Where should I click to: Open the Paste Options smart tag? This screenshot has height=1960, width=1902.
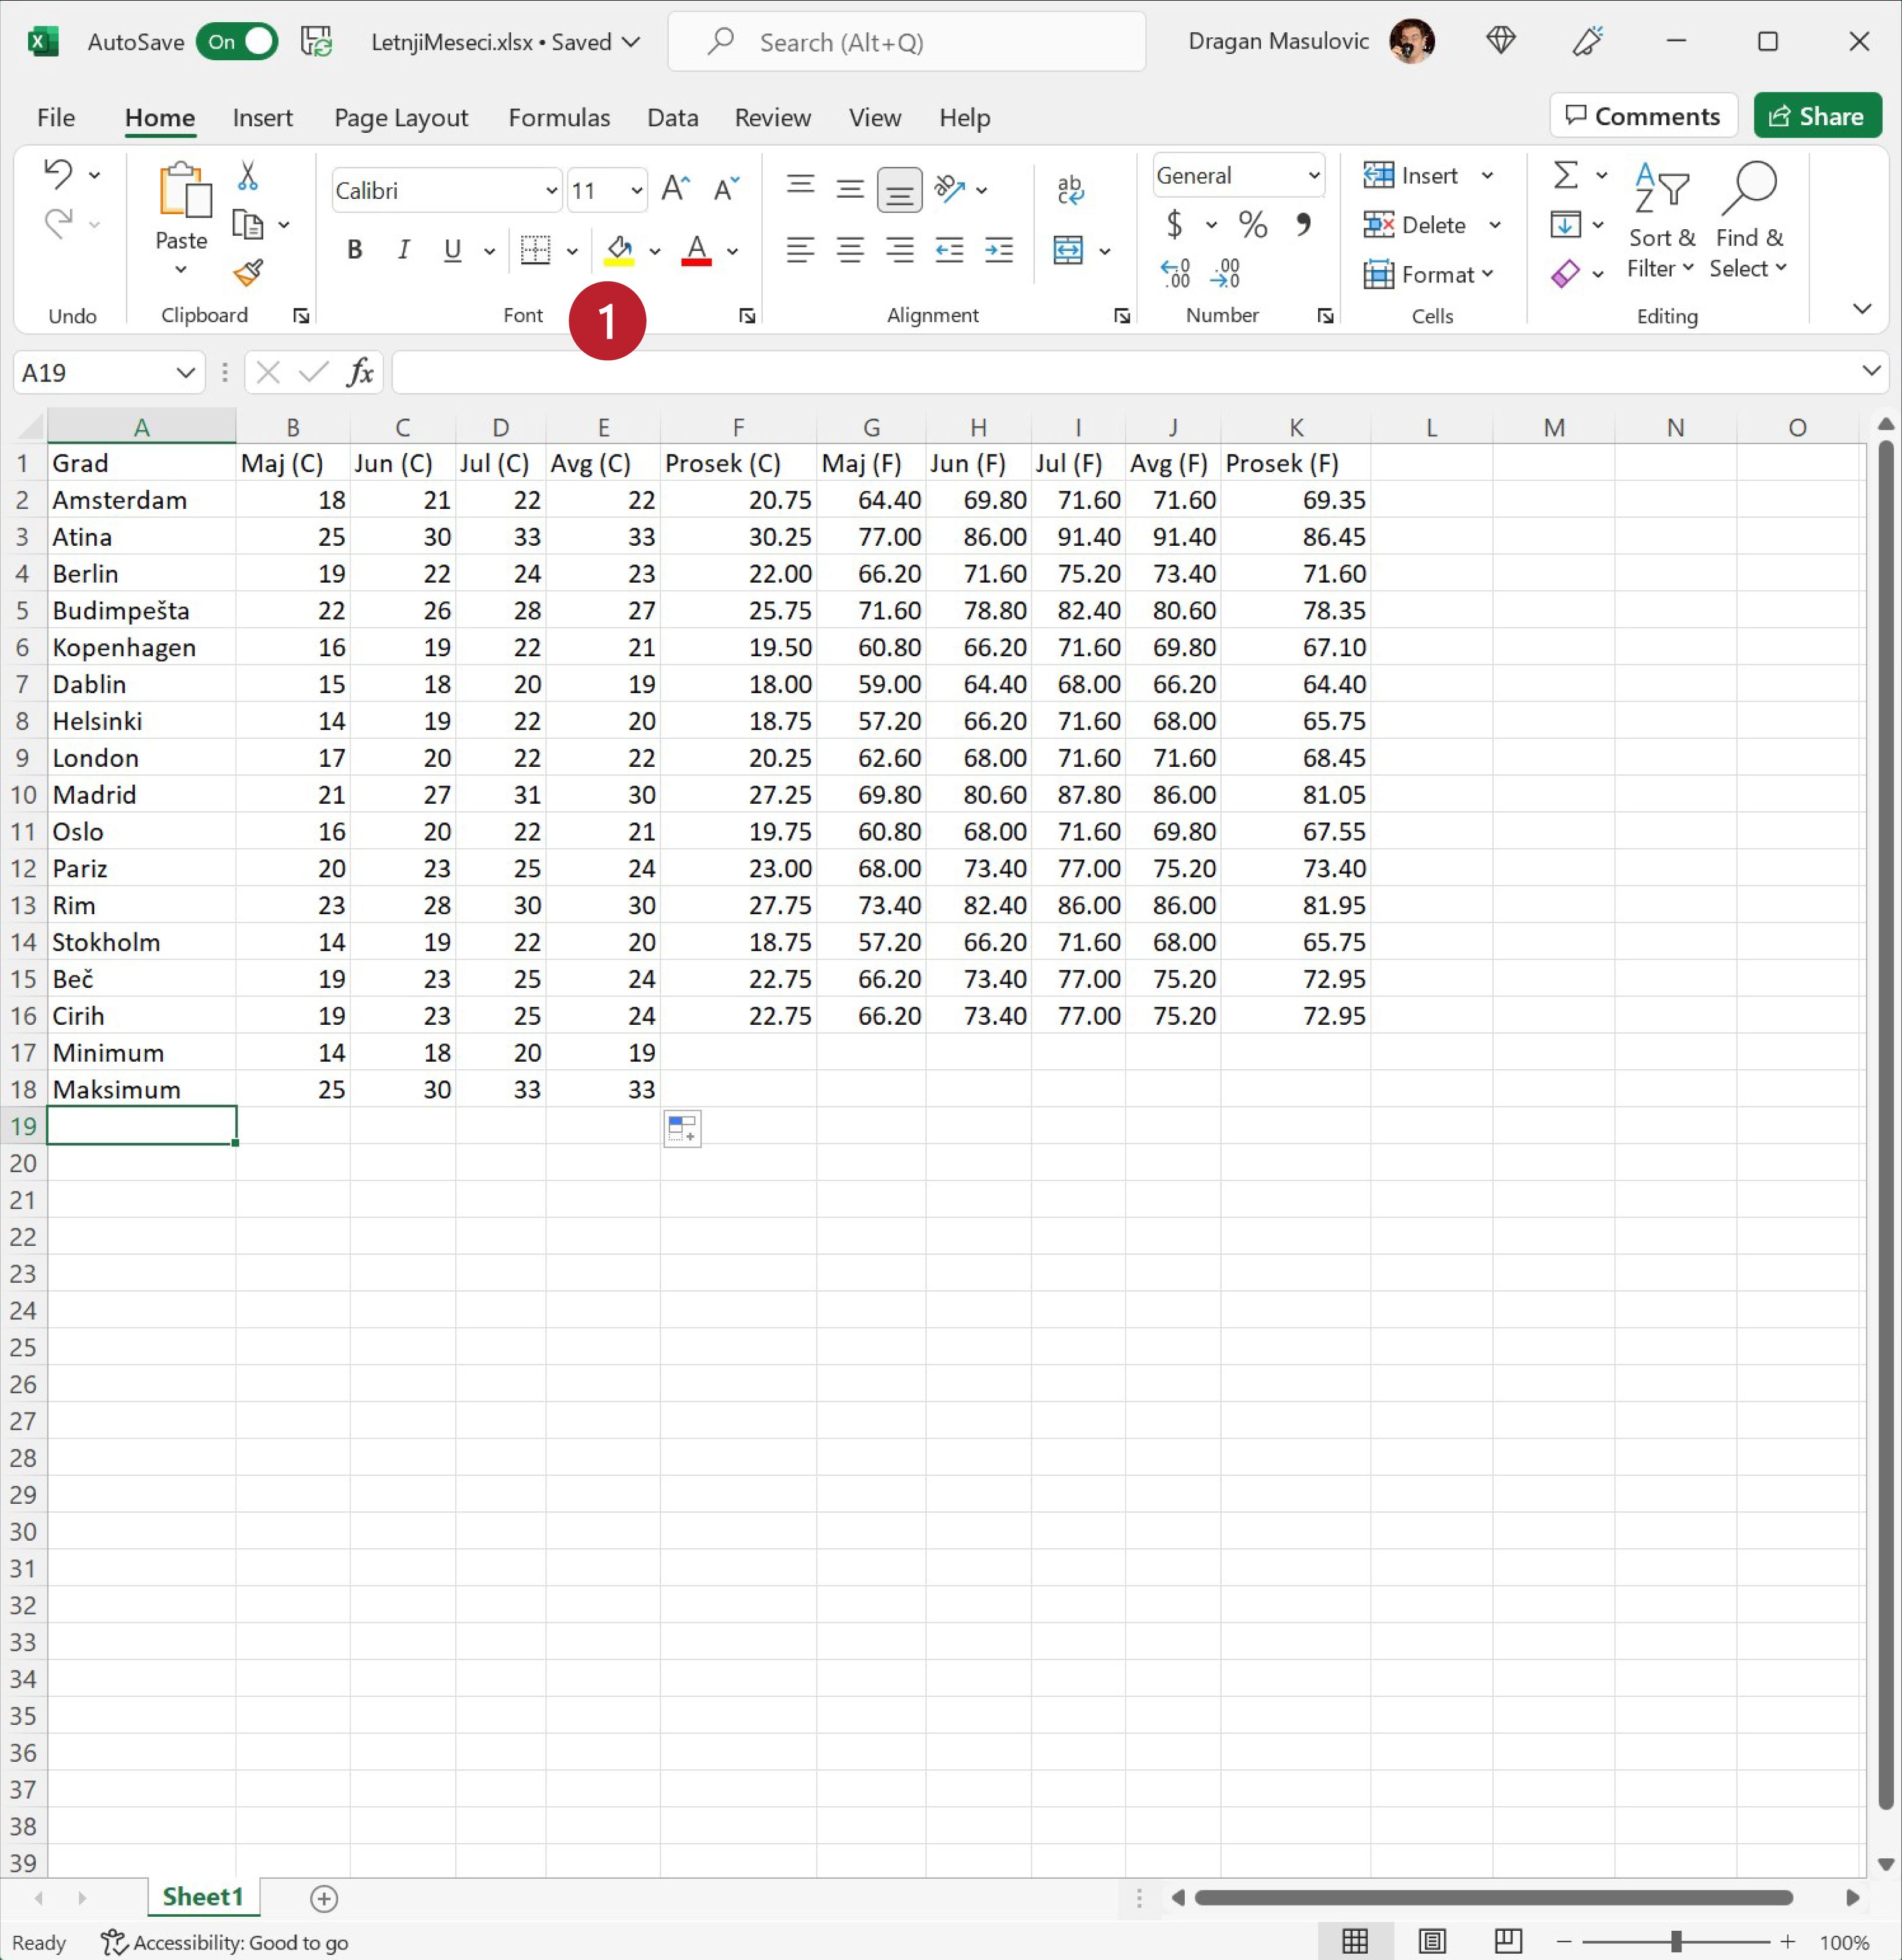[682, 1129]
